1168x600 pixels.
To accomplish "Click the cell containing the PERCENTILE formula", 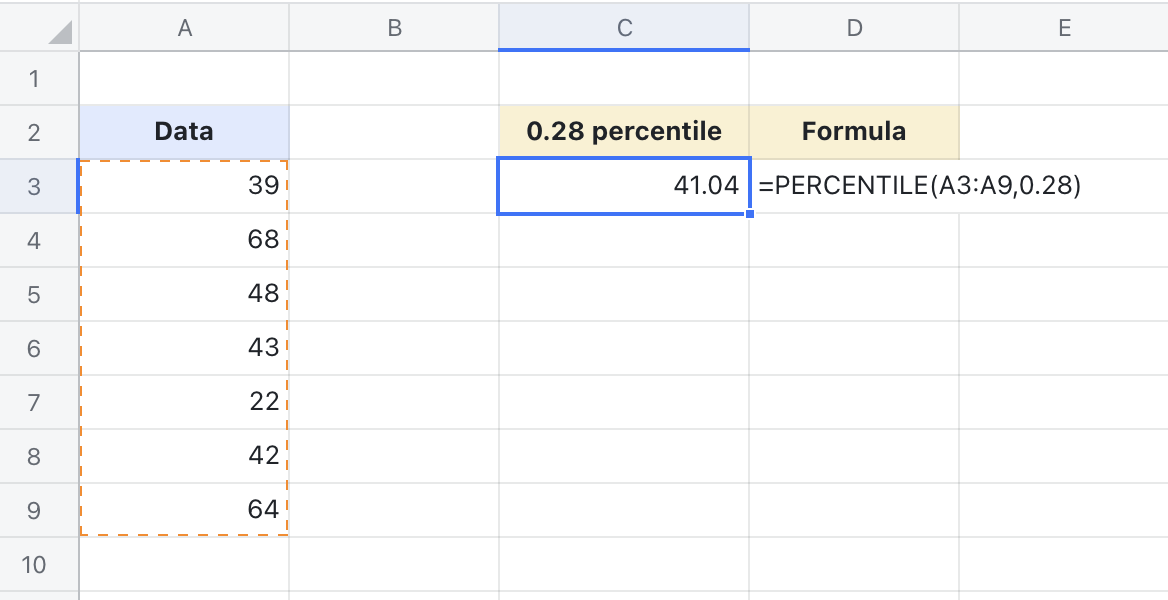I will click(855, 185).
